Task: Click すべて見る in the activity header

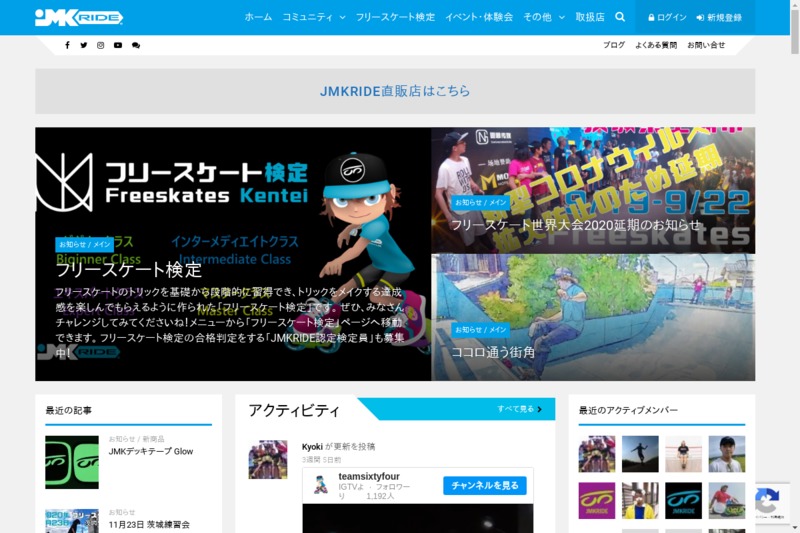Action: coord(519,409)
